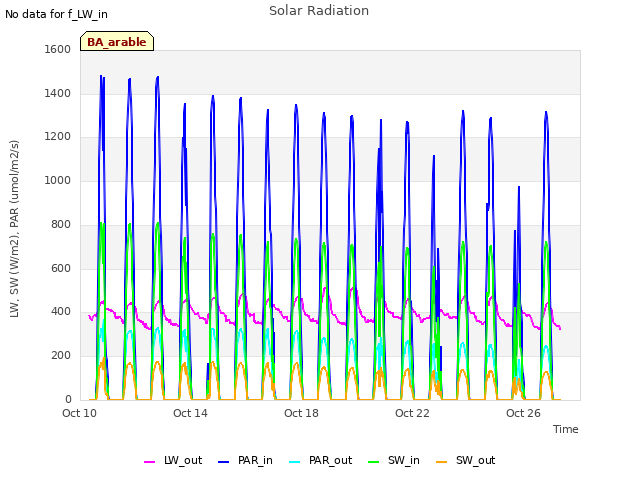Click the green SW_in legend swatch
The height and width of the screenshot is (480, 640).
click(x=373, y=462)
